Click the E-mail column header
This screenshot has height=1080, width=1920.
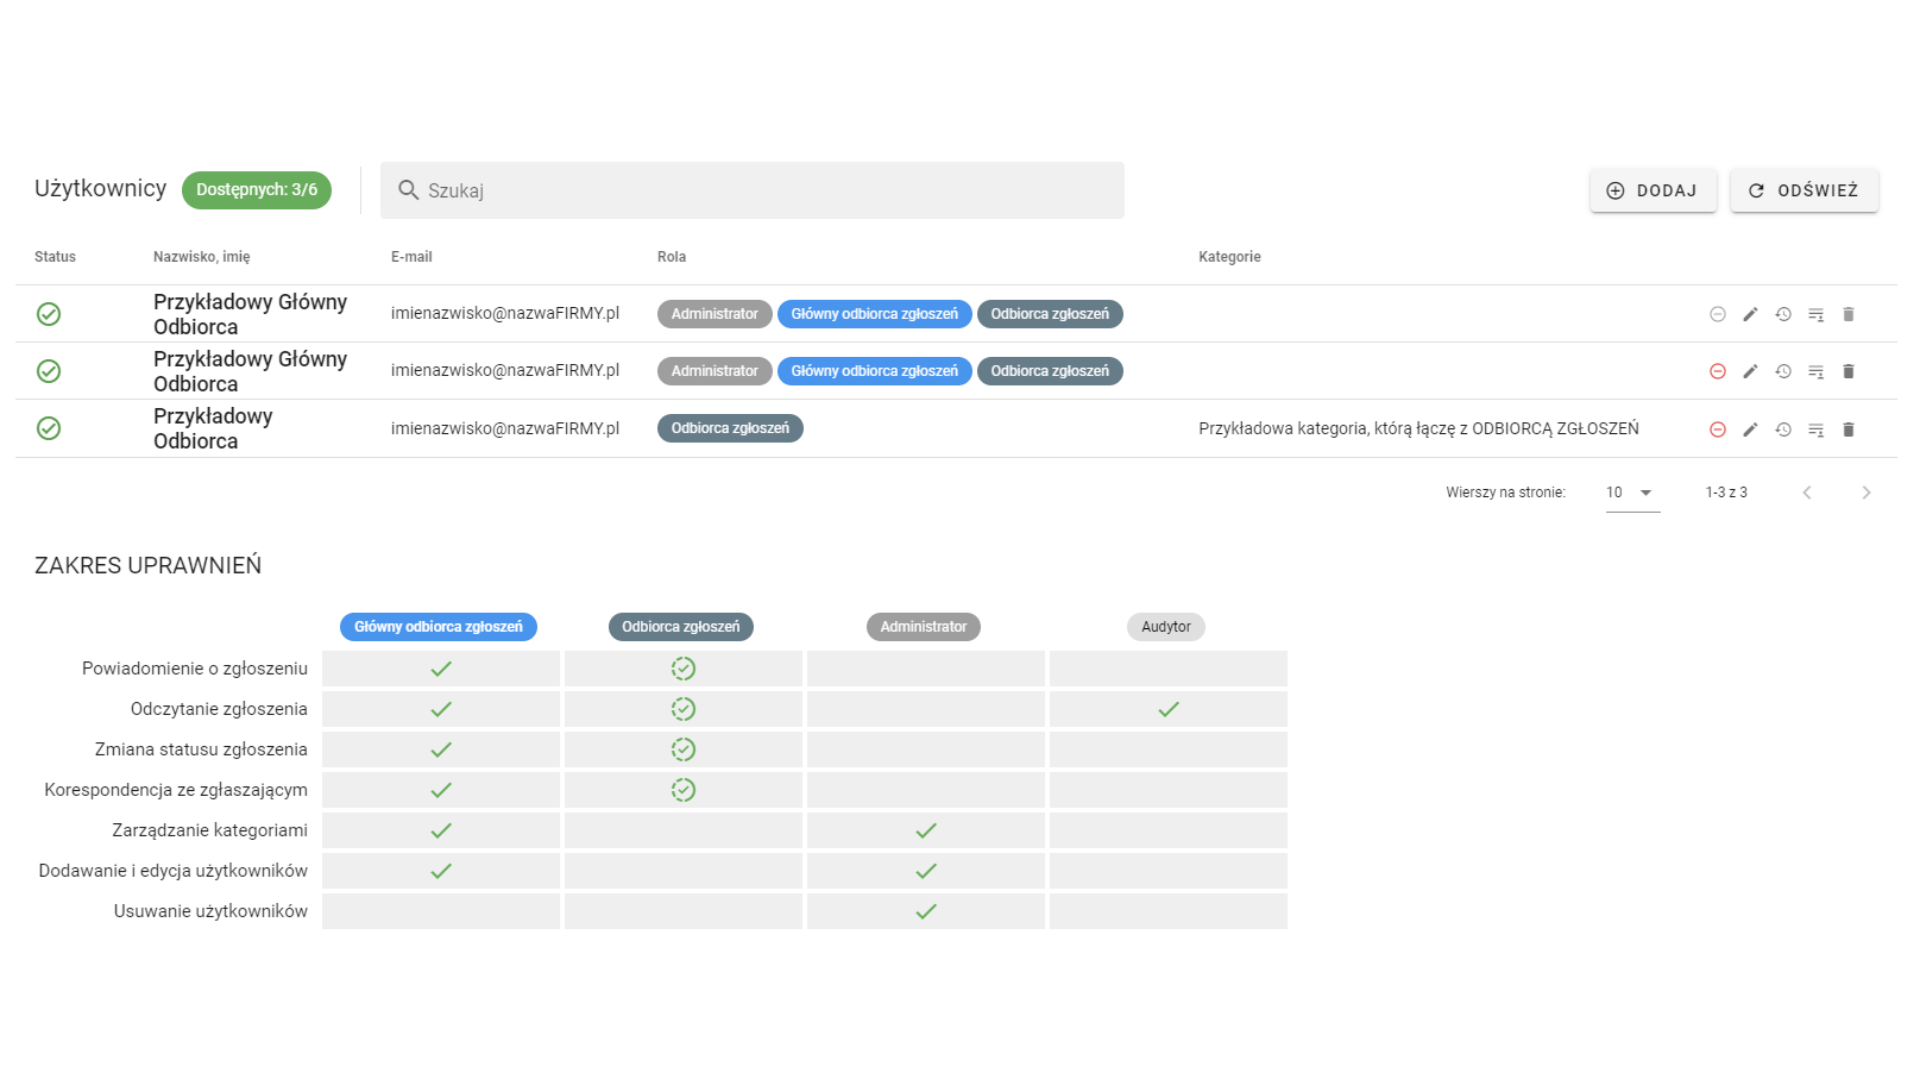click(x=411, y=257)
